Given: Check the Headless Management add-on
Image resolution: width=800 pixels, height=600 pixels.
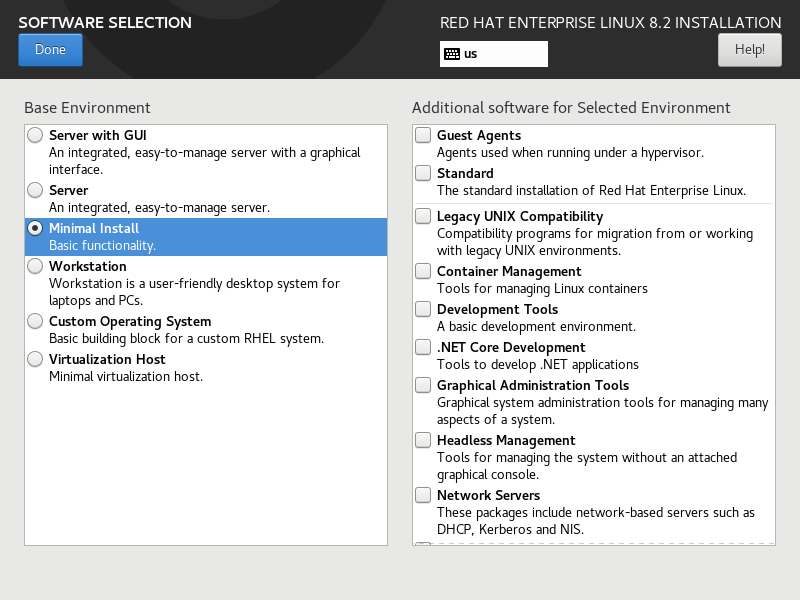Looking at the screenshot, I should [x=424, y=440].
